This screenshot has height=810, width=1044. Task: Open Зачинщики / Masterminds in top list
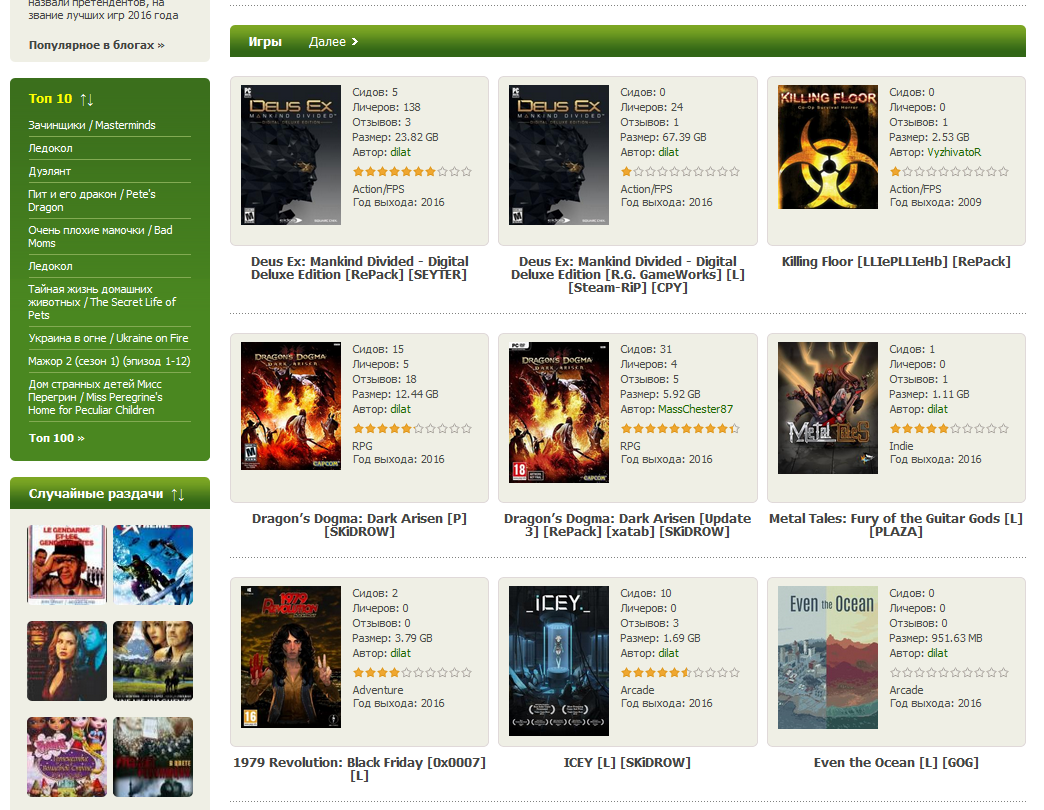[92, 125]
